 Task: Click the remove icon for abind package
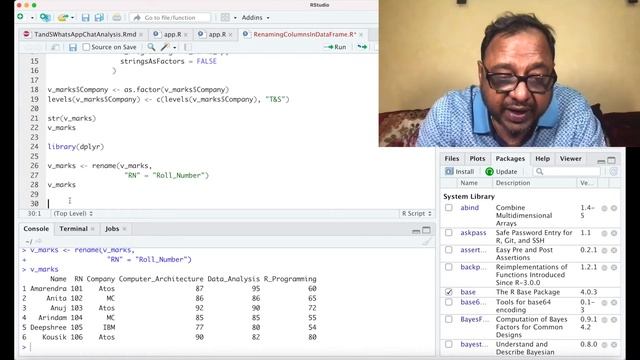[614, 208]
